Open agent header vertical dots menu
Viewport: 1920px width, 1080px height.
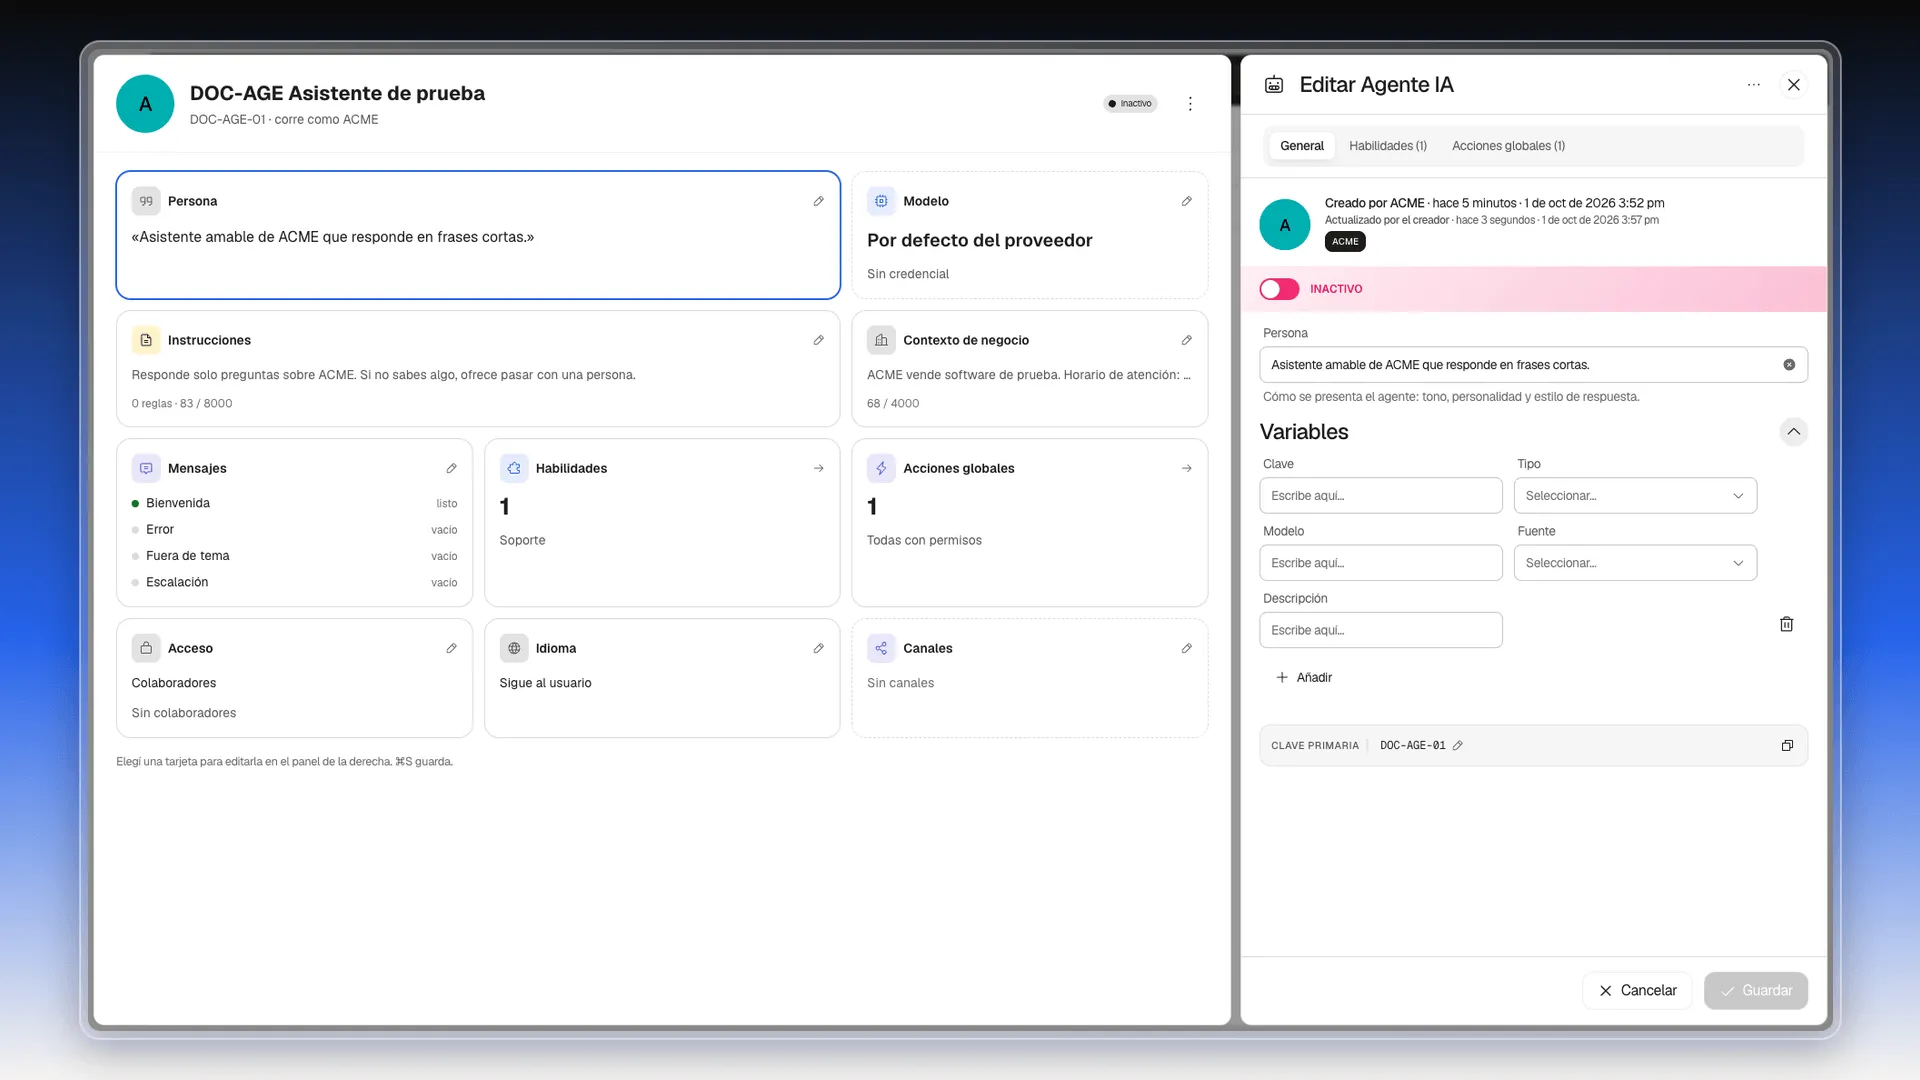1190,104
